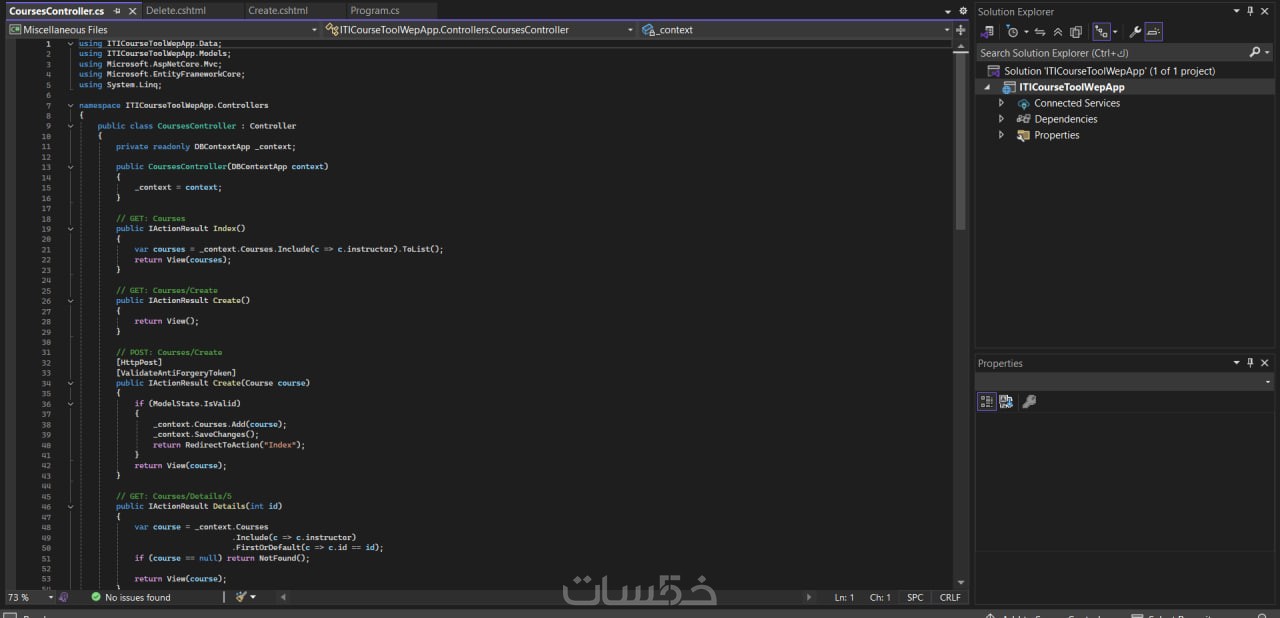Expand the Properties folder node
1280x618 pixels.
tap(1001, 135)
